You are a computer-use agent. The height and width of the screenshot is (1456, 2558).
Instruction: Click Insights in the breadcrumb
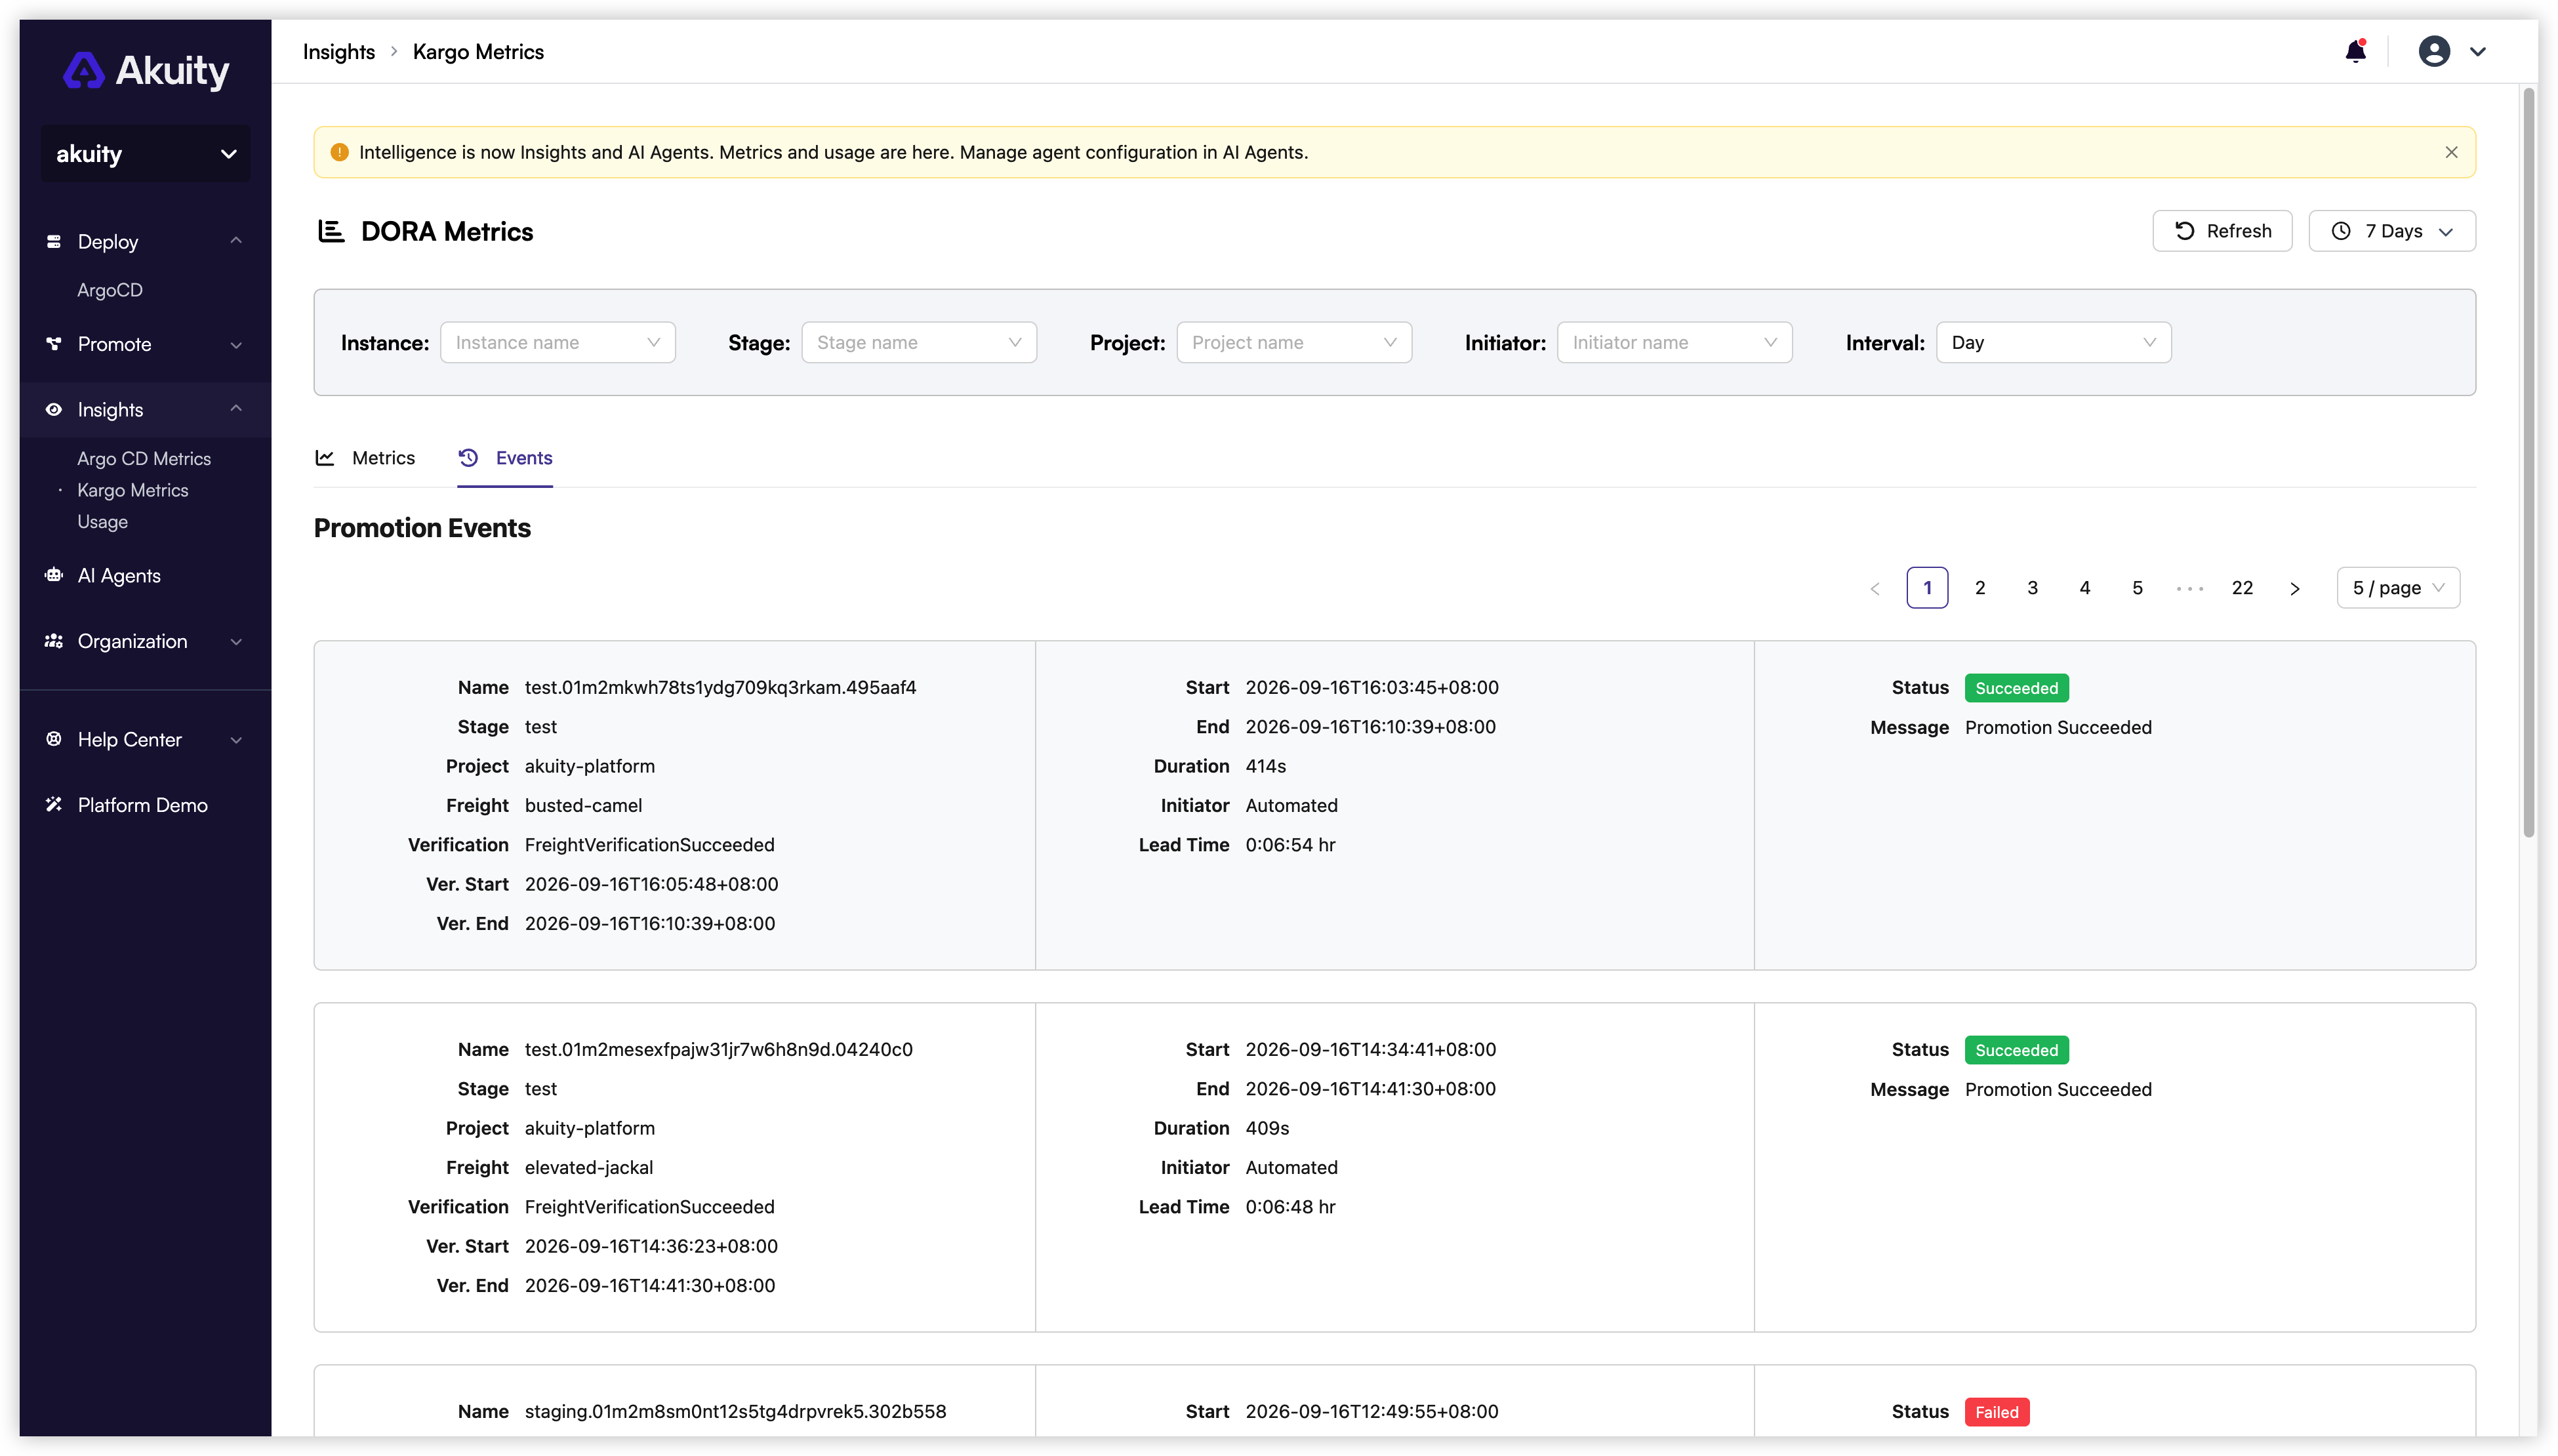coord(339,52)
